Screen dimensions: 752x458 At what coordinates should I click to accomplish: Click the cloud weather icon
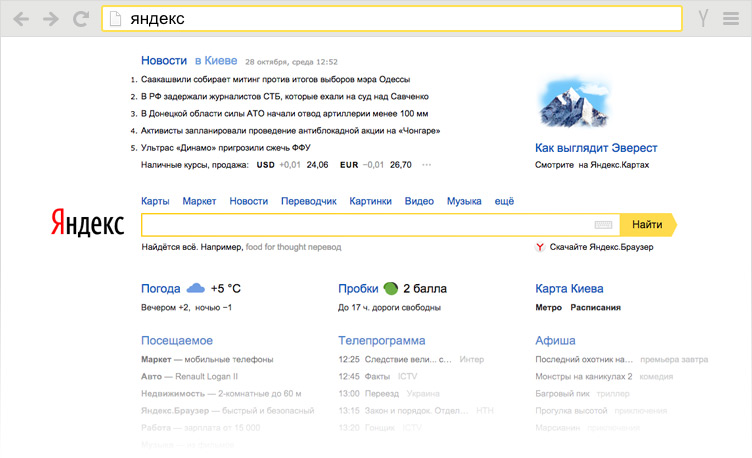[x=195, y=288]
